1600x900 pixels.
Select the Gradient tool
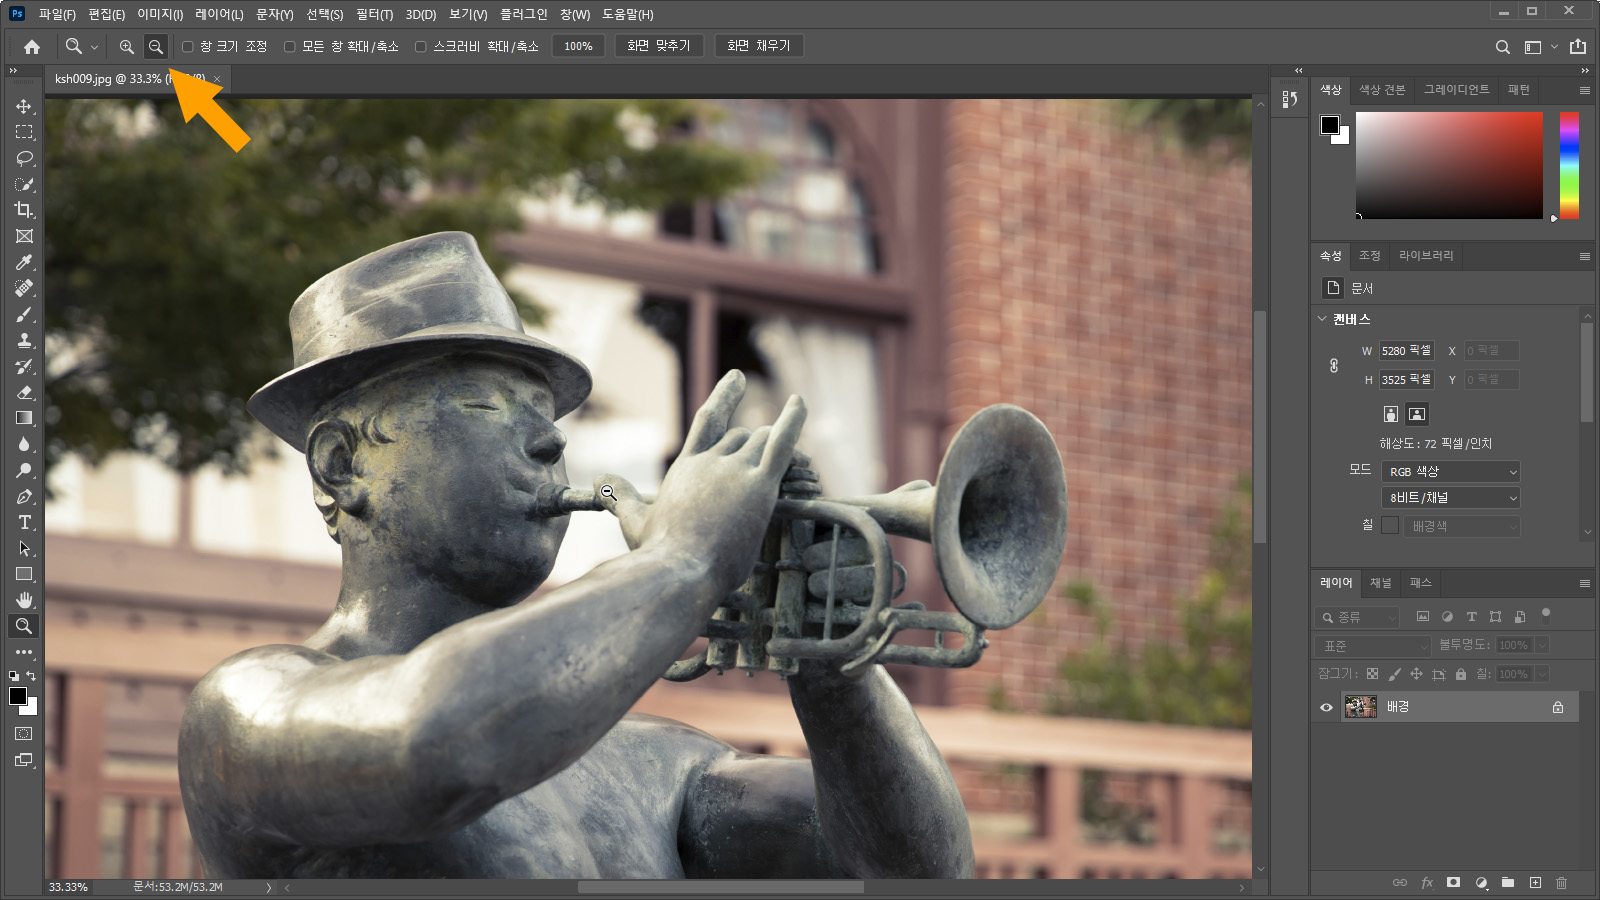pos(24,418)
